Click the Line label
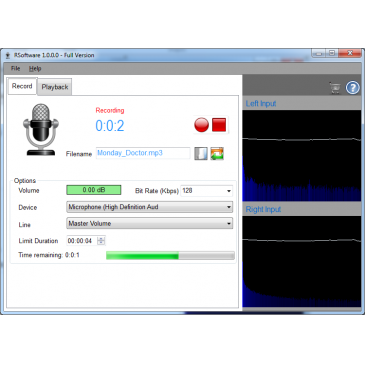Screen dimensions: 365x365 24,225
